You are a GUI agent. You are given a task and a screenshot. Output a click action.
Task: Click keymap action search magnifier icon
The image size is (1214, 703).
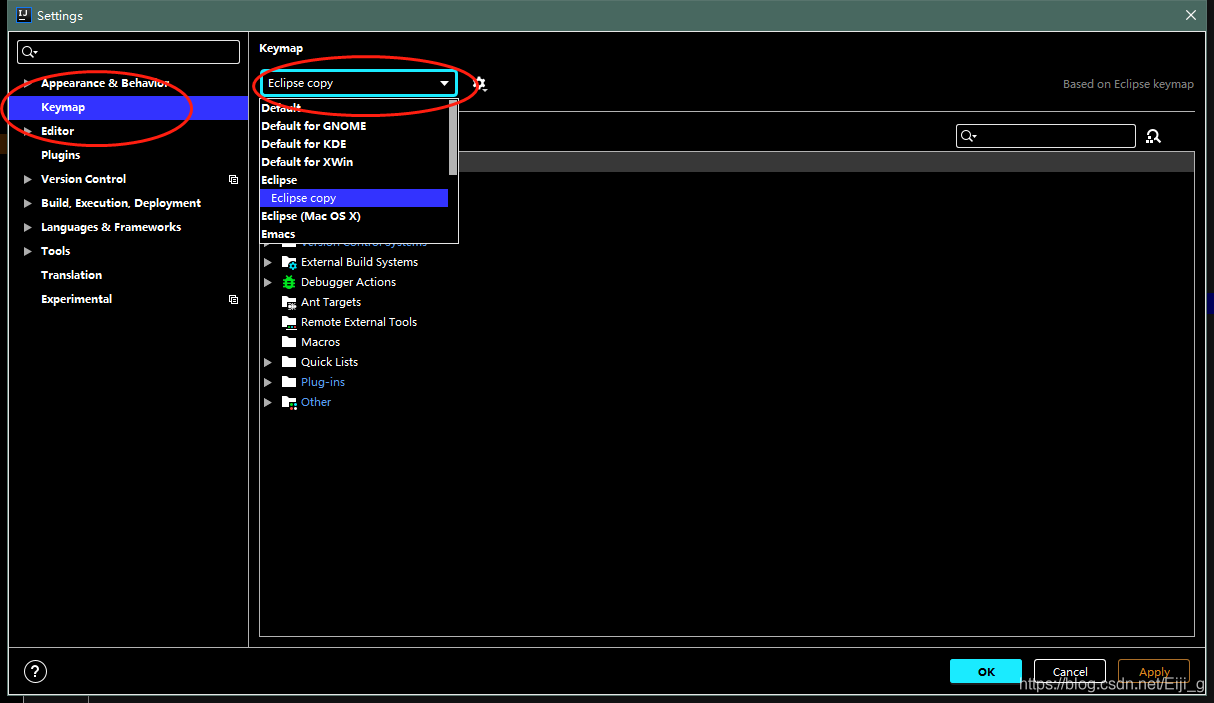(967, 136)
